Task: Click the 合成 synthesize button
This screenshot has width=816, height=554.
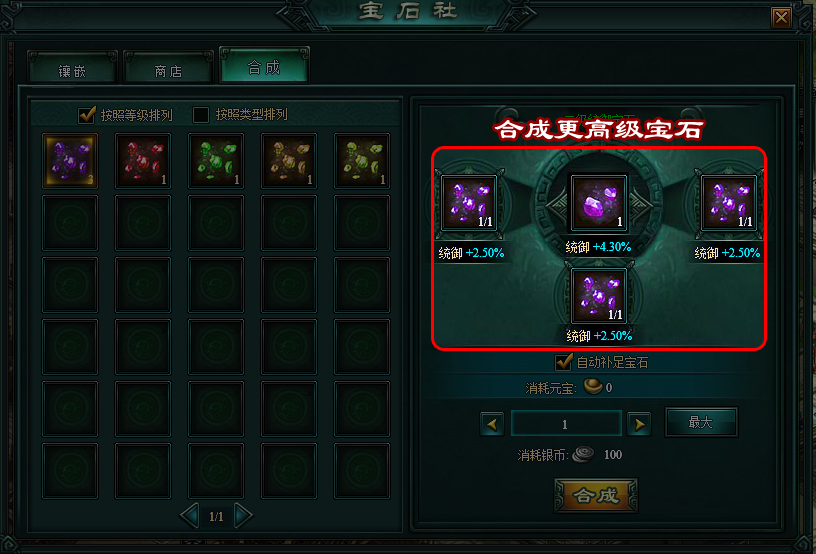Action: [596, 495]
